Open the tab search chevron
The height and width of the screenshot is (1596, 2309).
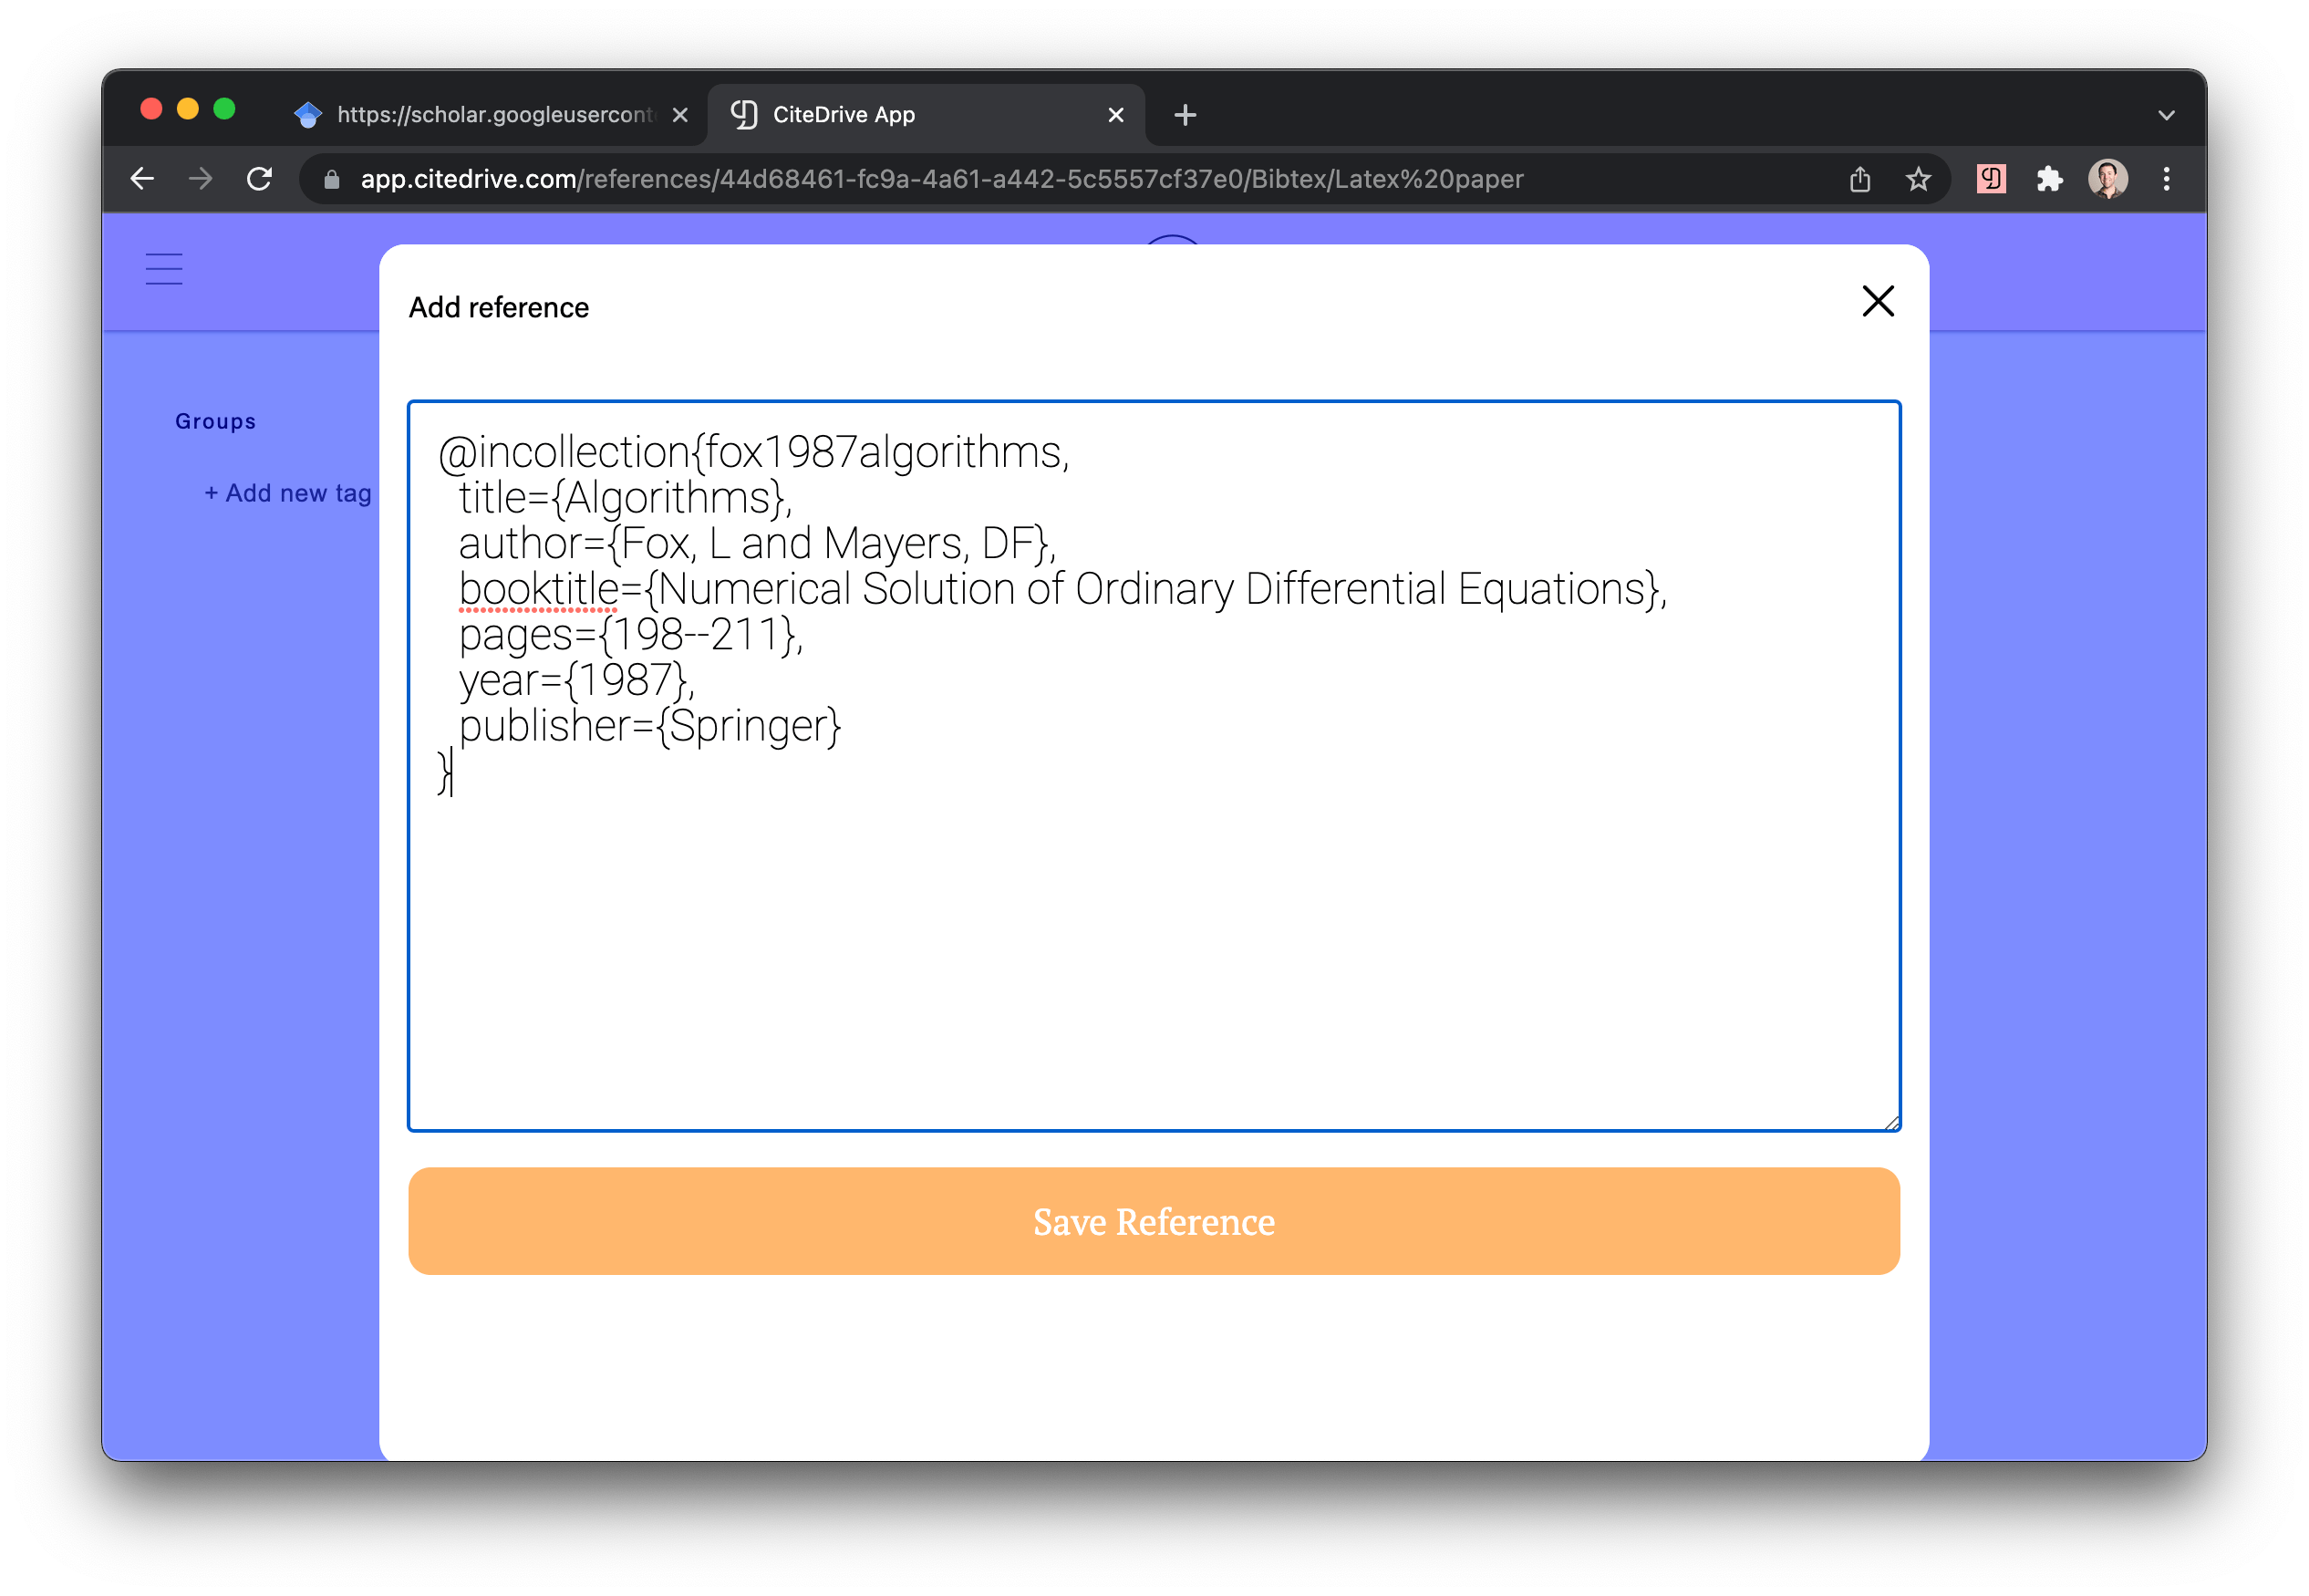(2166, 114)
